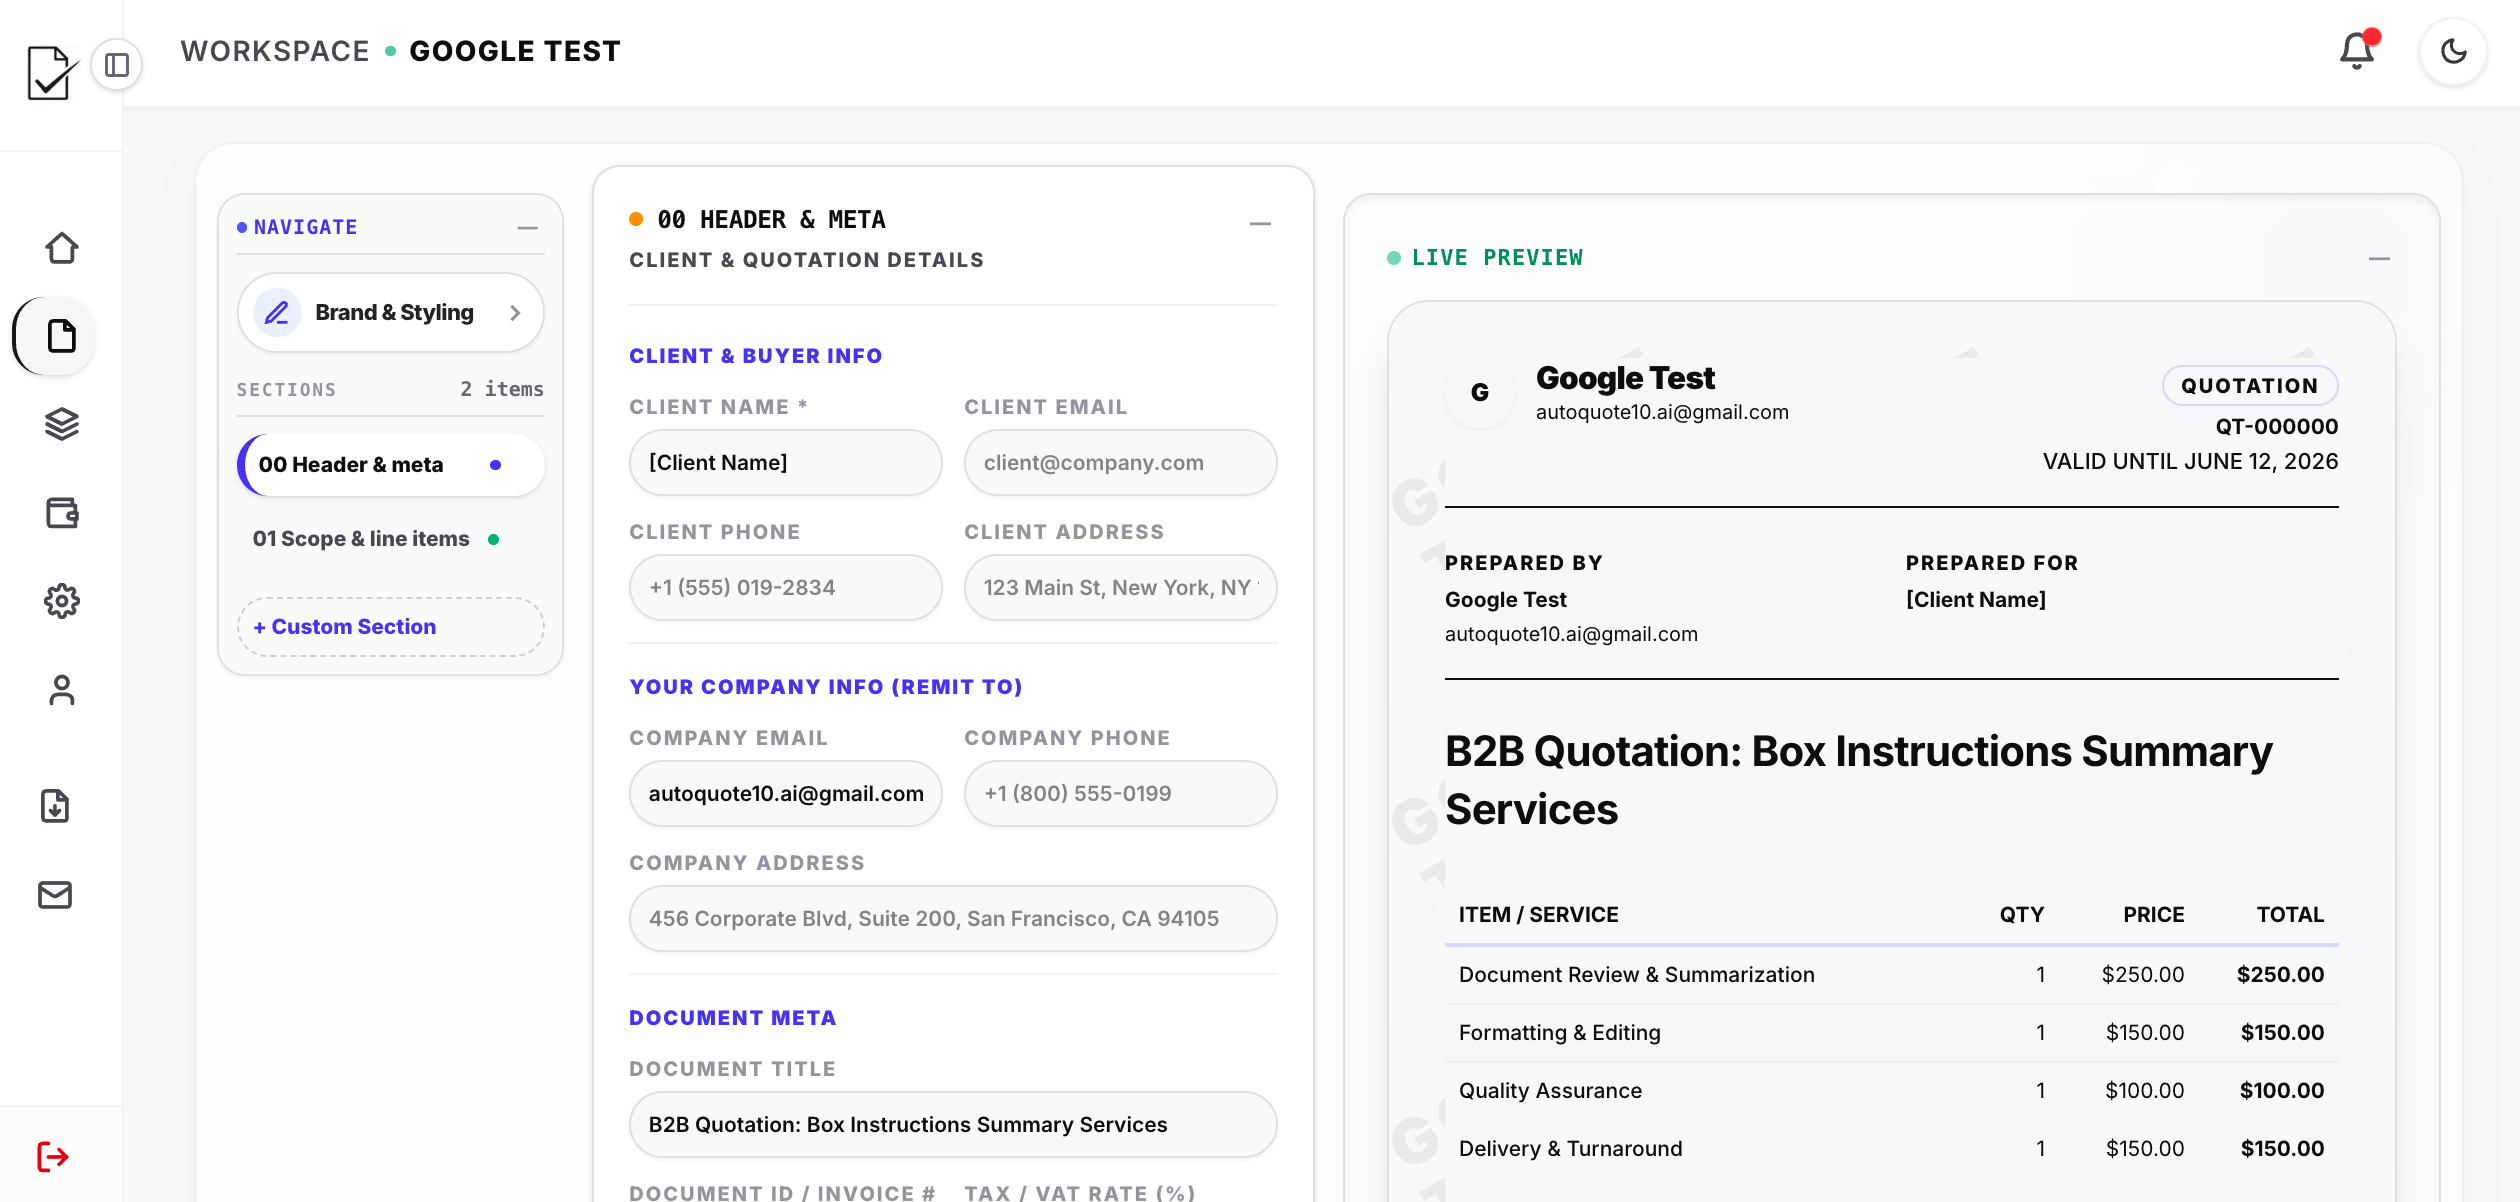Click the Client Email input field
This screenshot has width=2520, height=1202.
[1120, 463]
